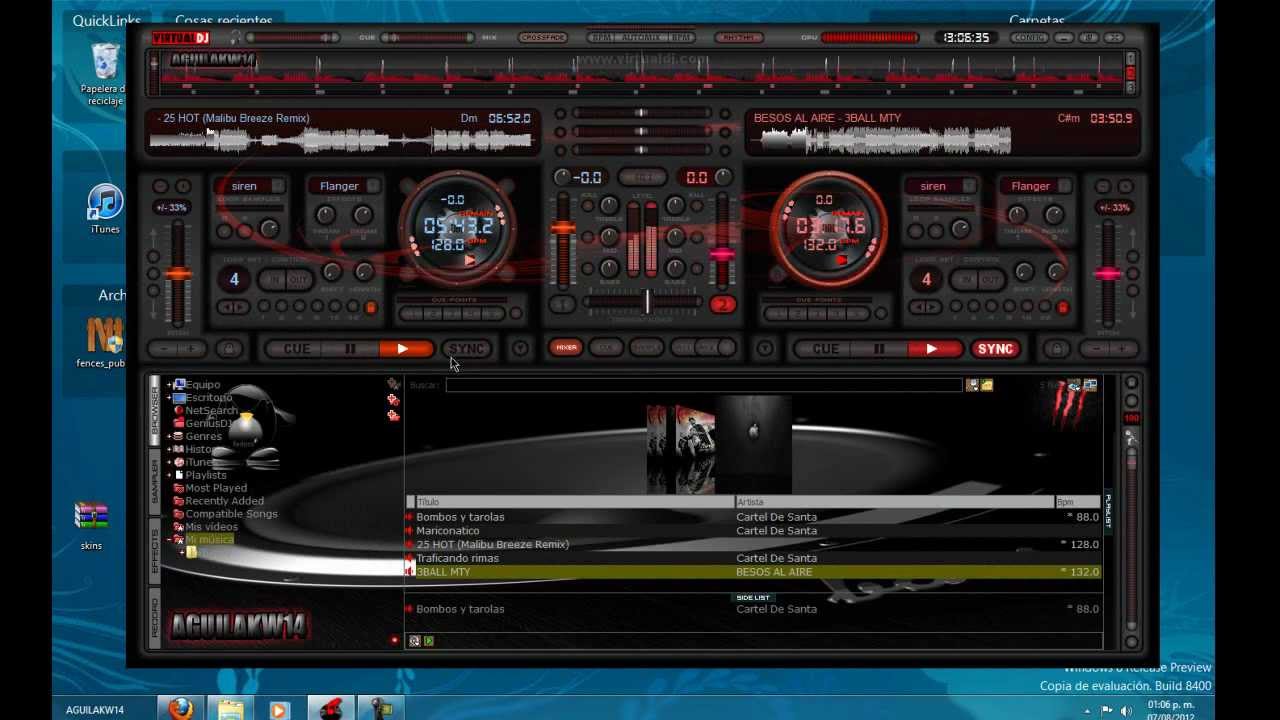Click the right channel volume fader
Viewport: 1280px width, 720px height.
pos(721,254)
